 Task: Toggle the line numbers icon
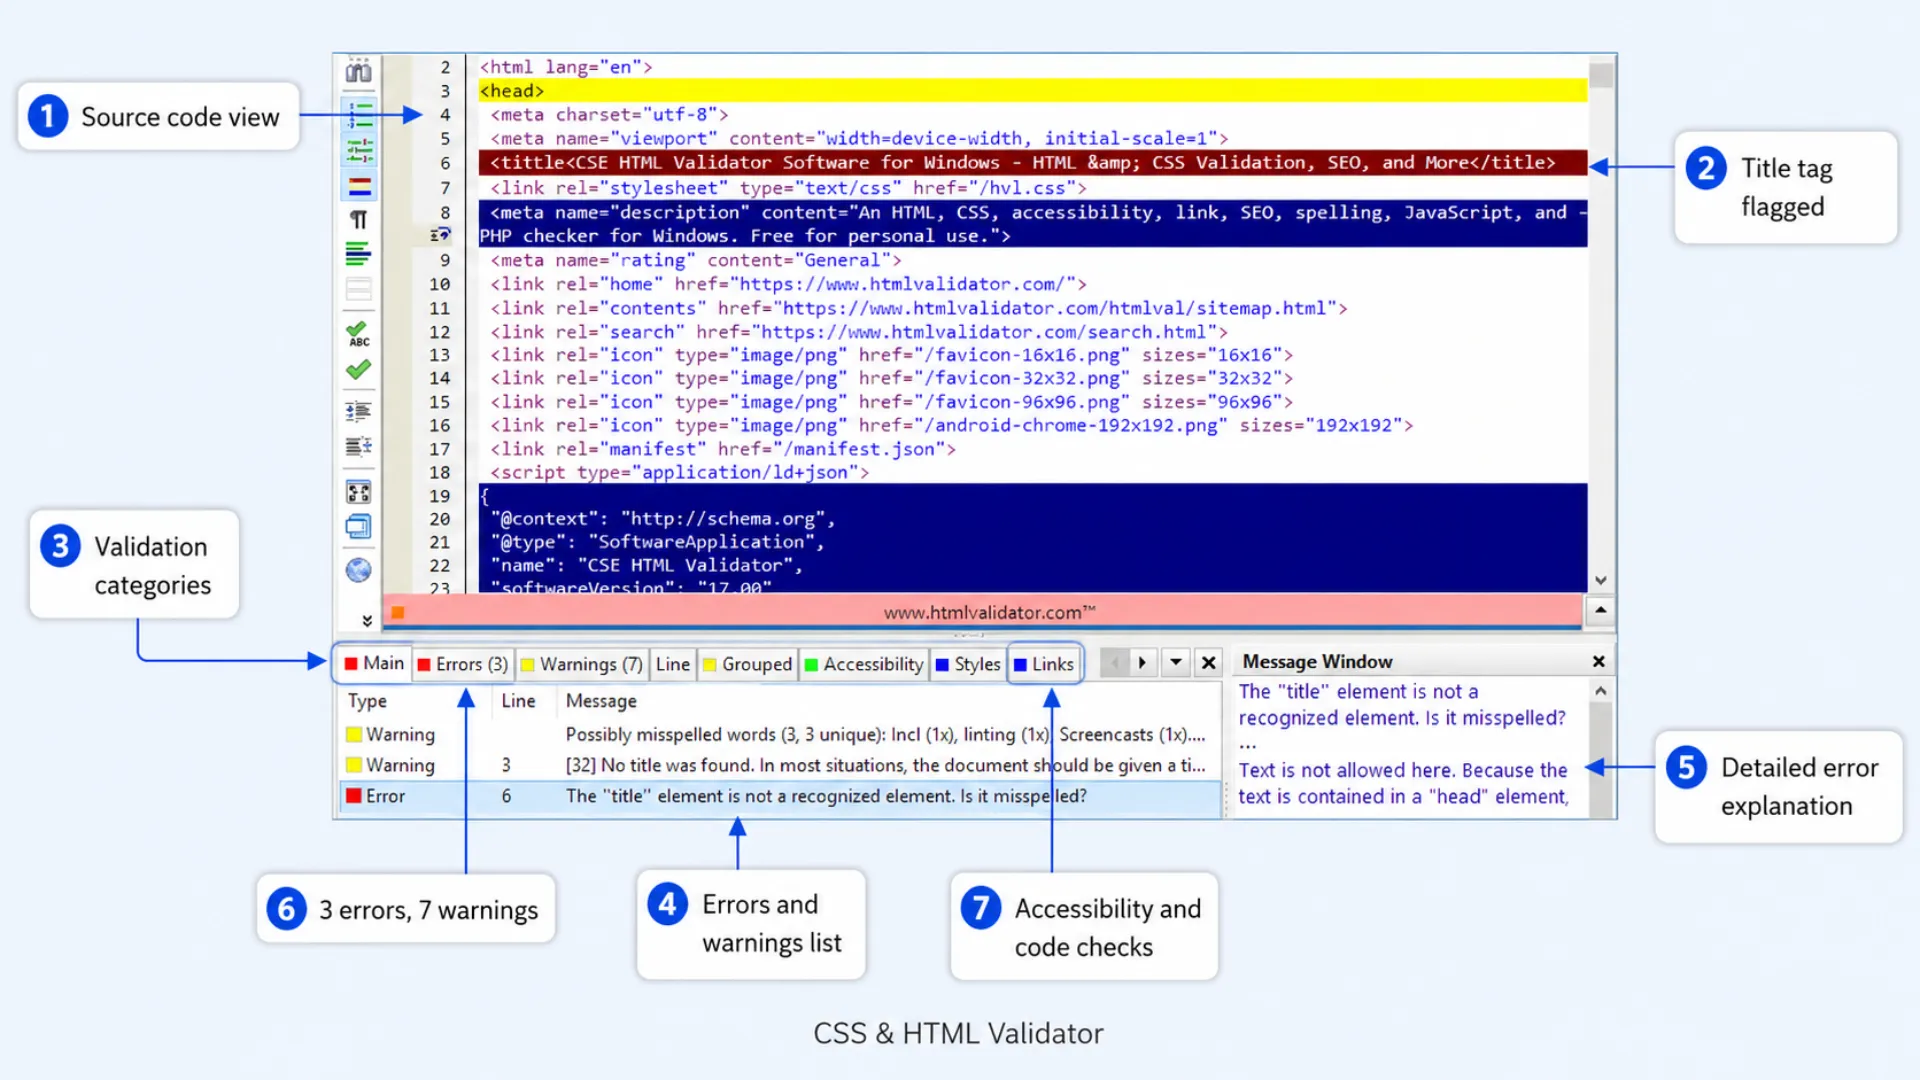[x=359, y=114]
